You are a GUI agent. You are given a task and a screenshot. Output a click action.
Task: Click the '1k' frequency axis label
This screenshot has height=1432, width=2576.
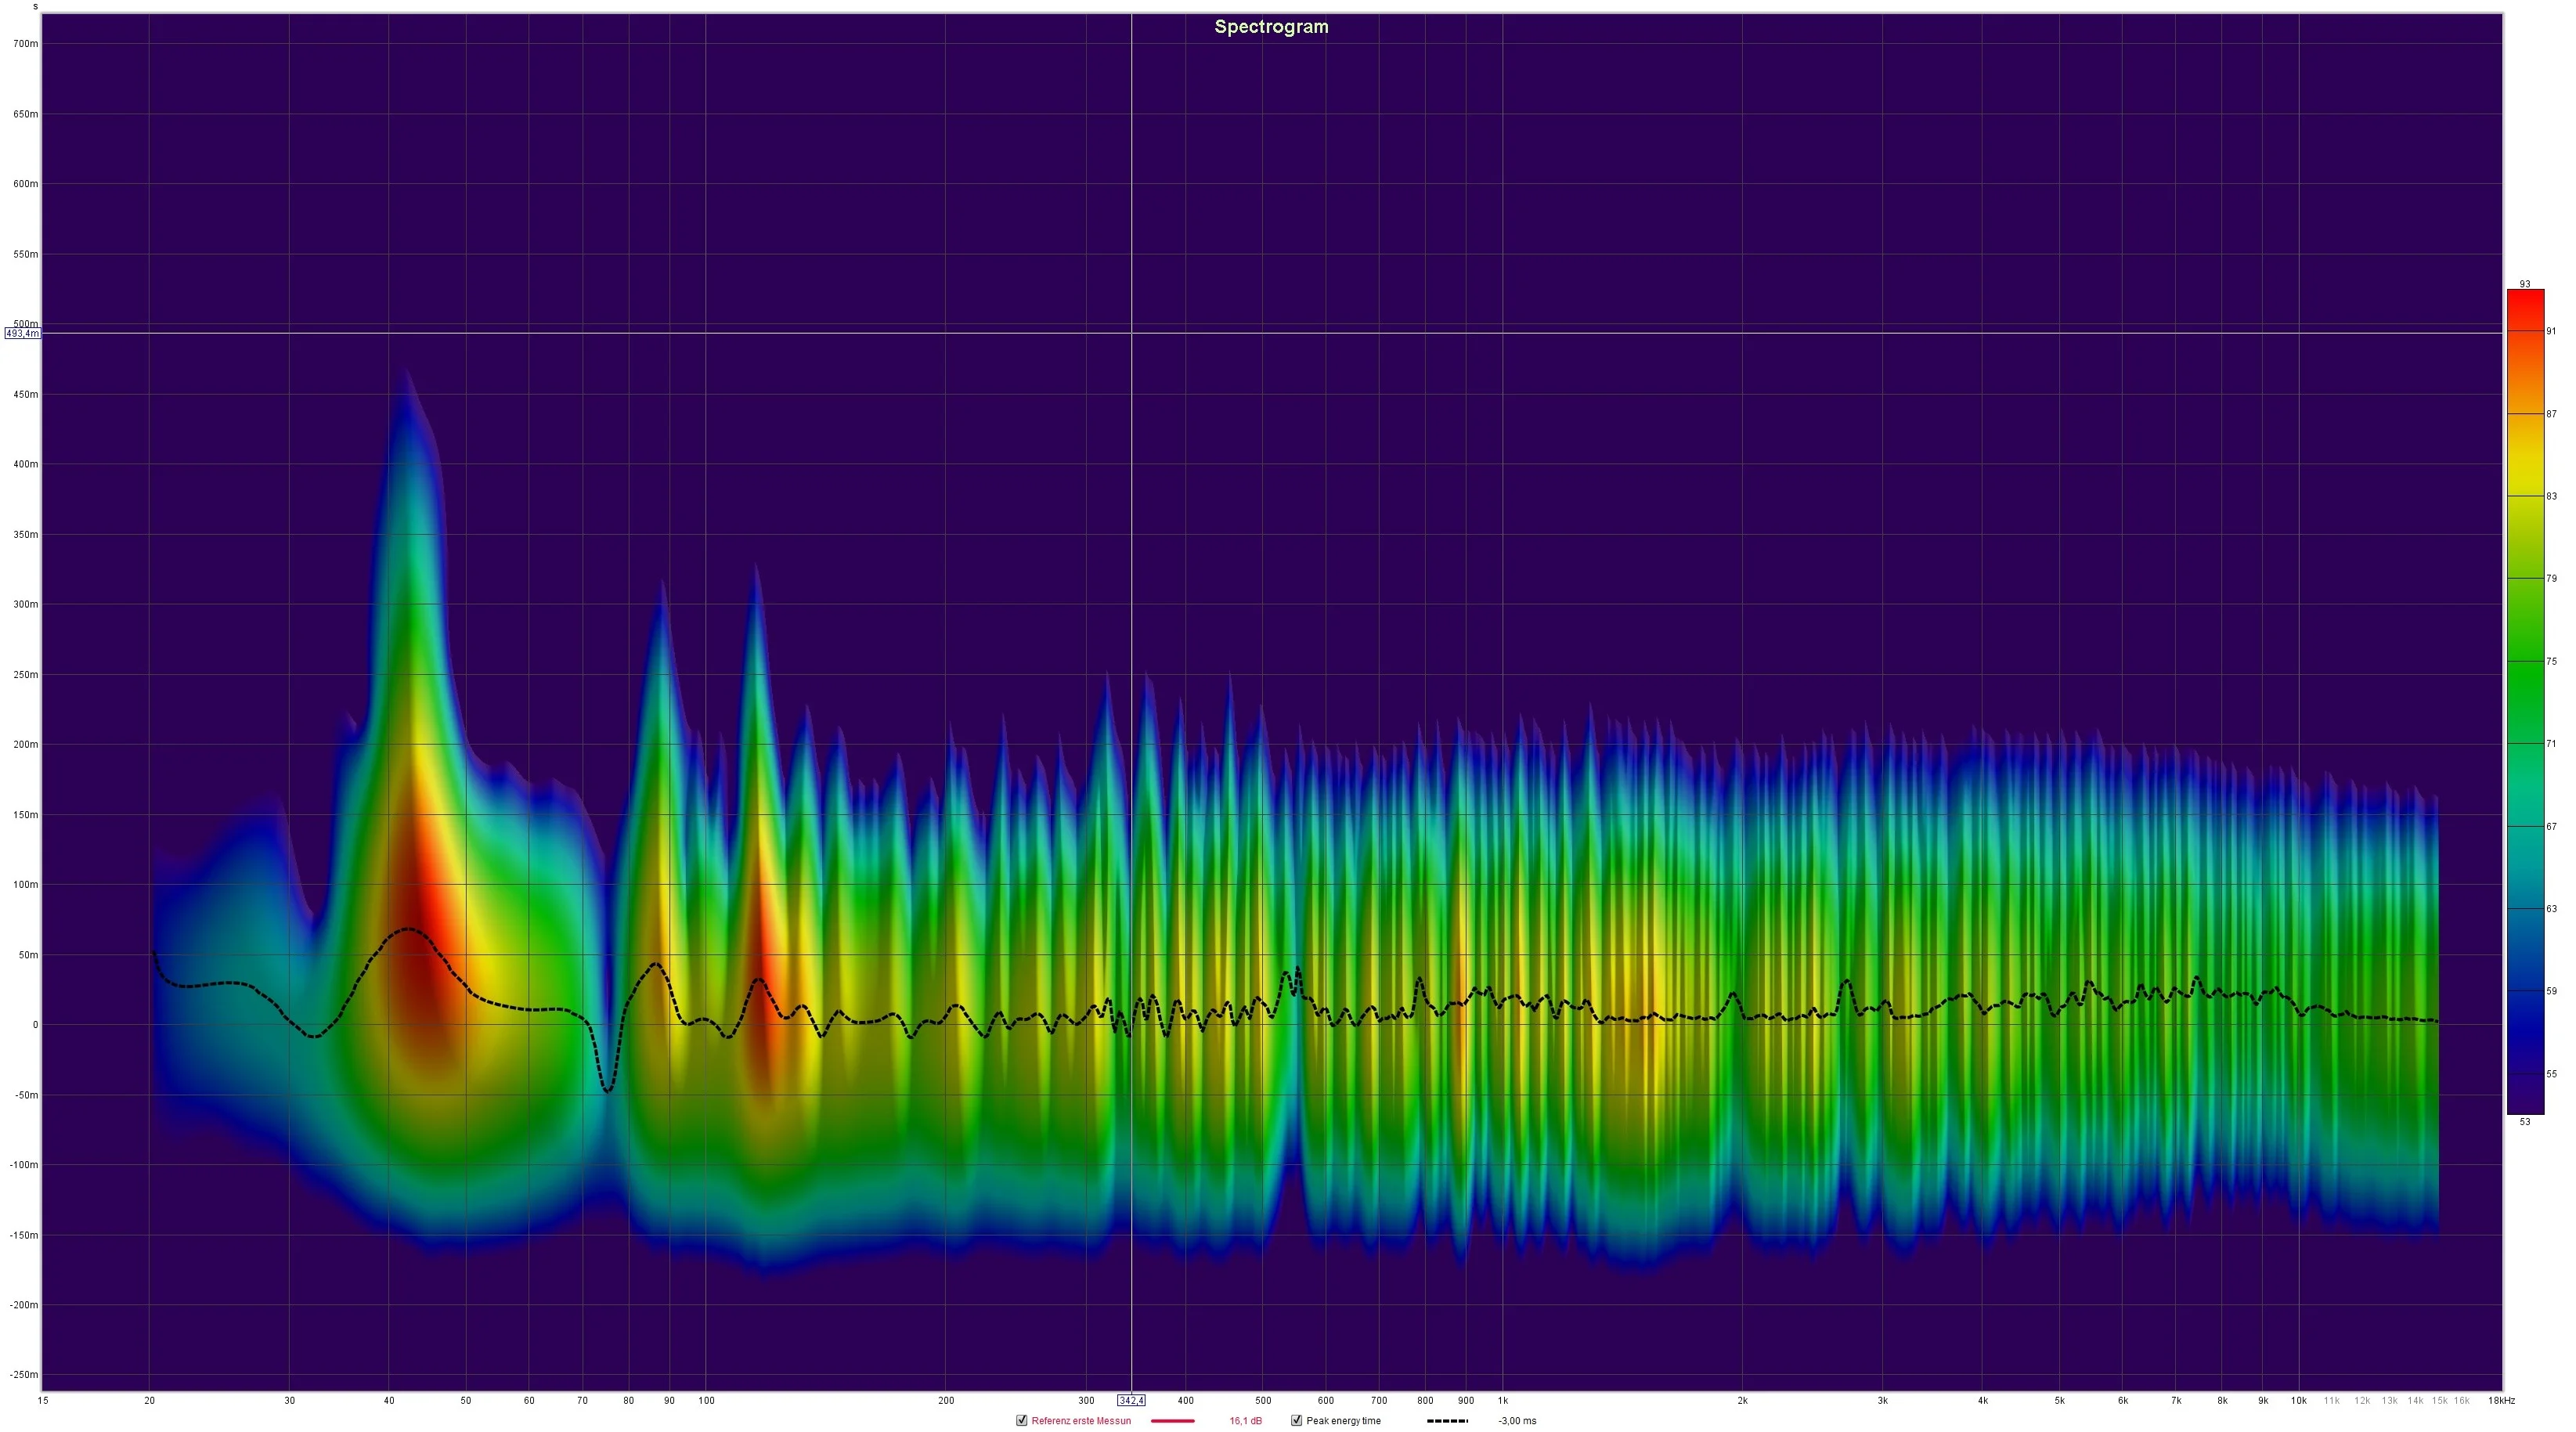(x=1502, y=1401)
